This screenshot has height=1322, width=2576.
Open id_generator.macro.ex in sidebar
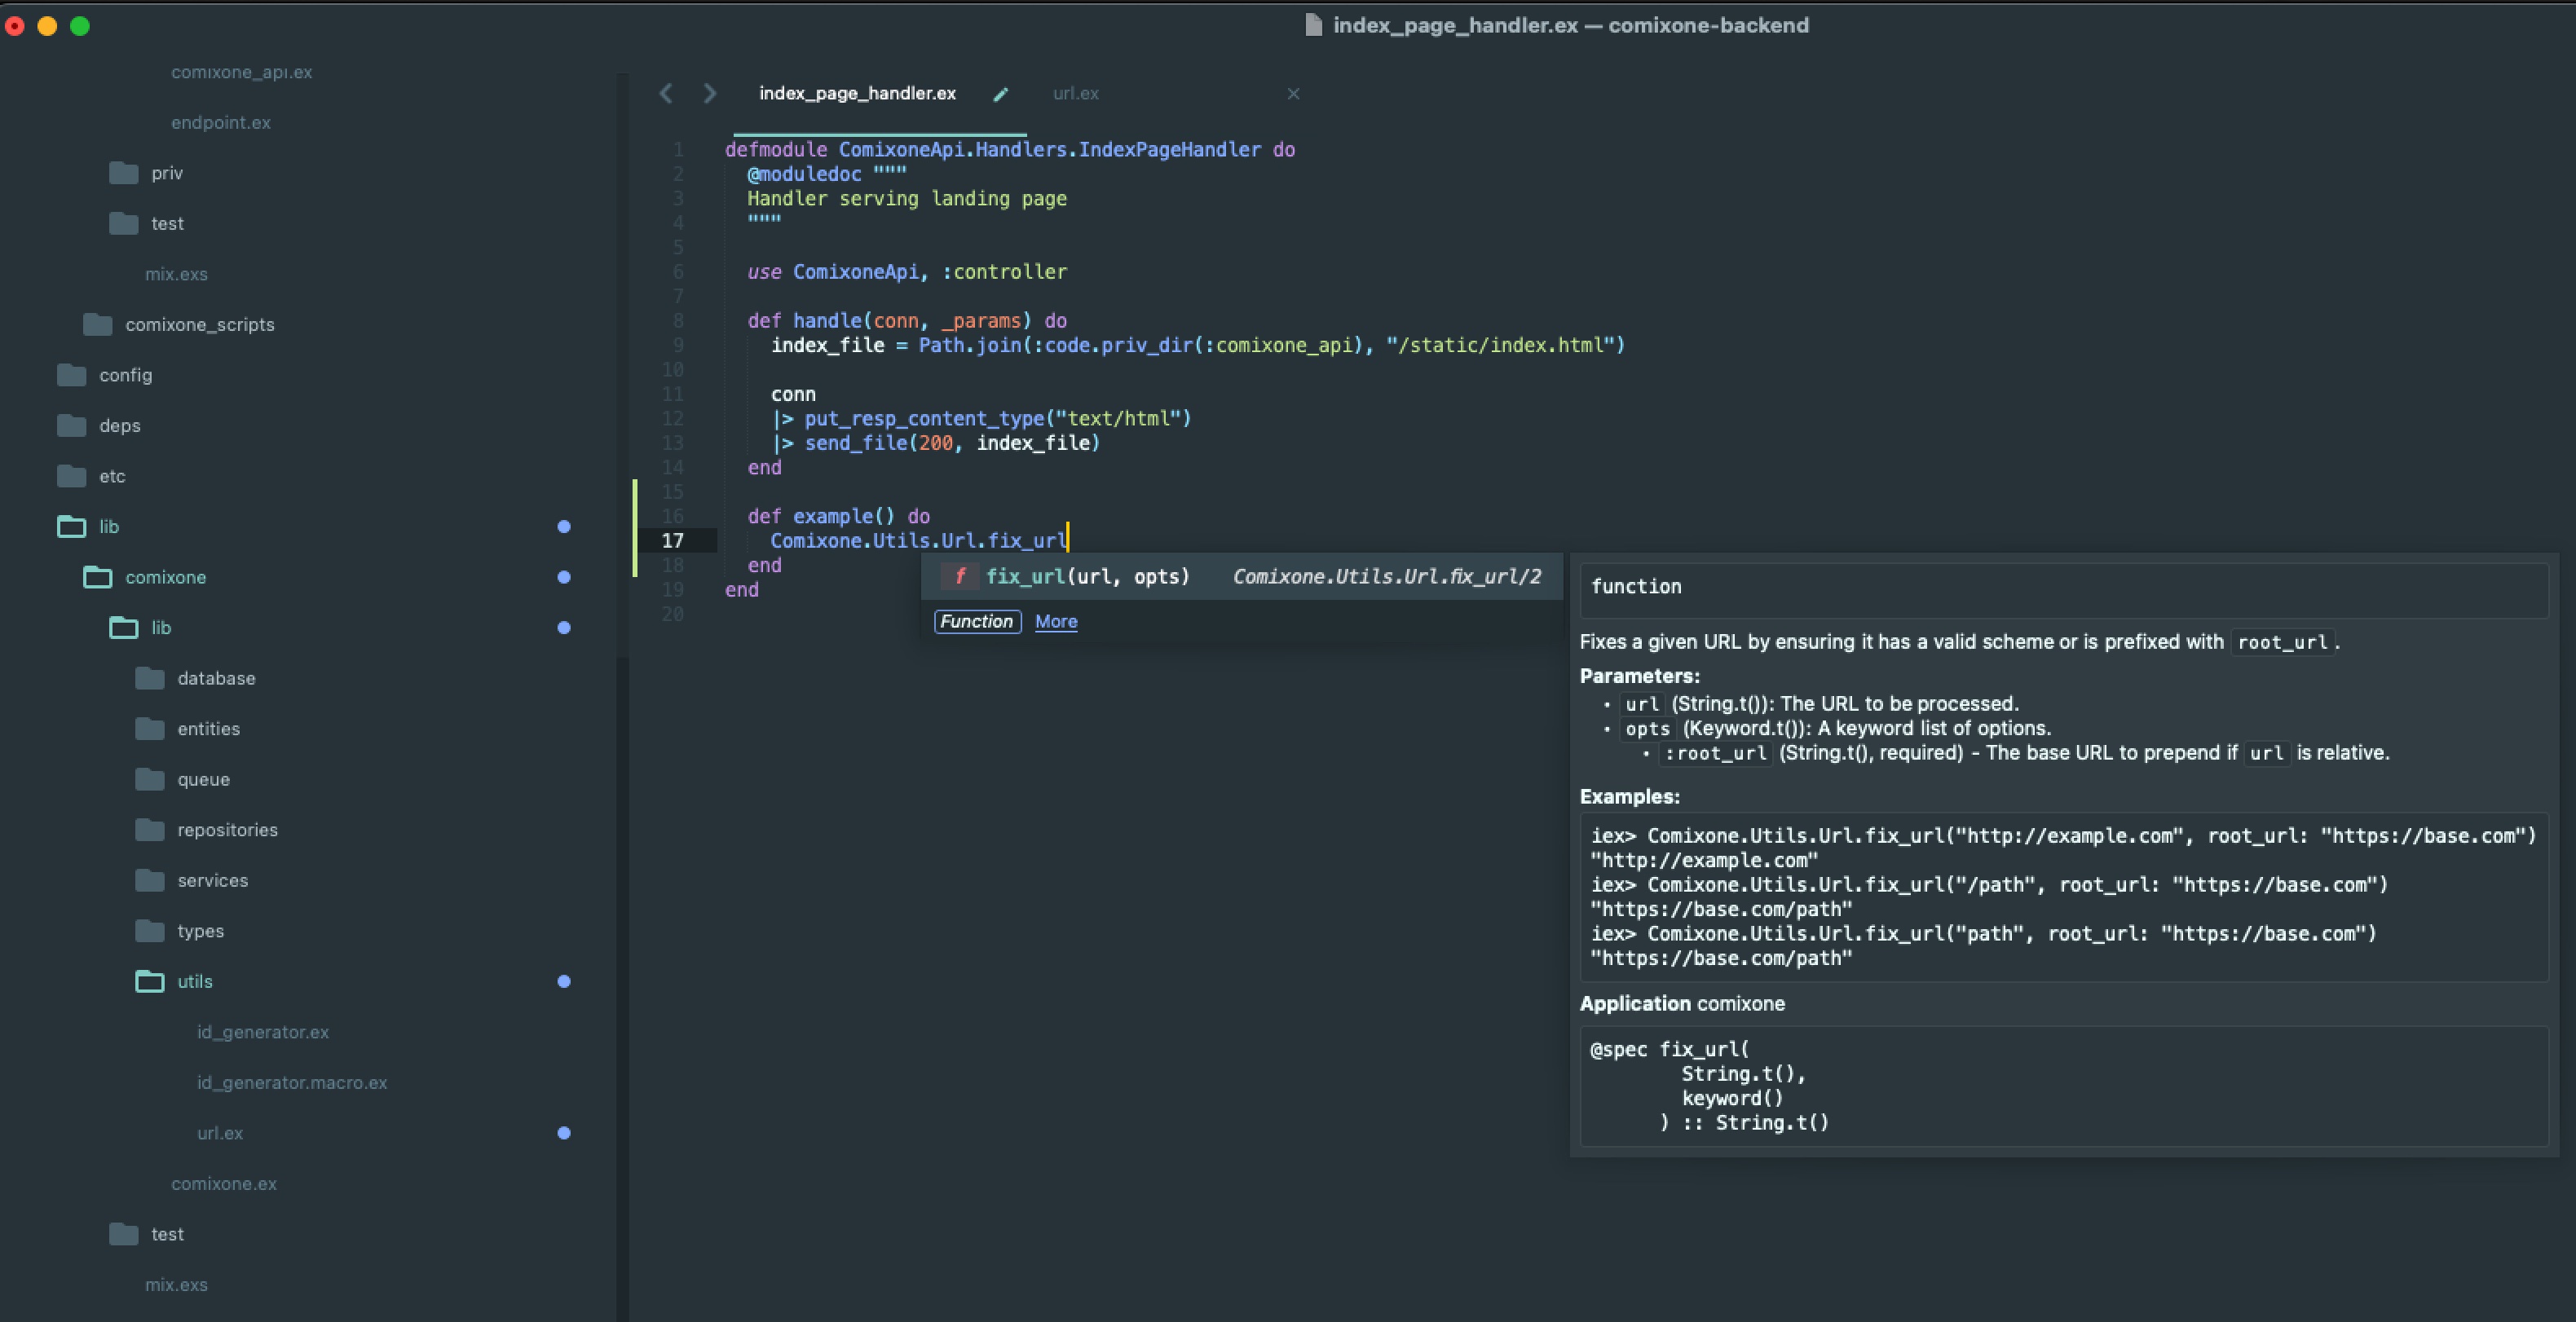click(x=292, y=1082)
